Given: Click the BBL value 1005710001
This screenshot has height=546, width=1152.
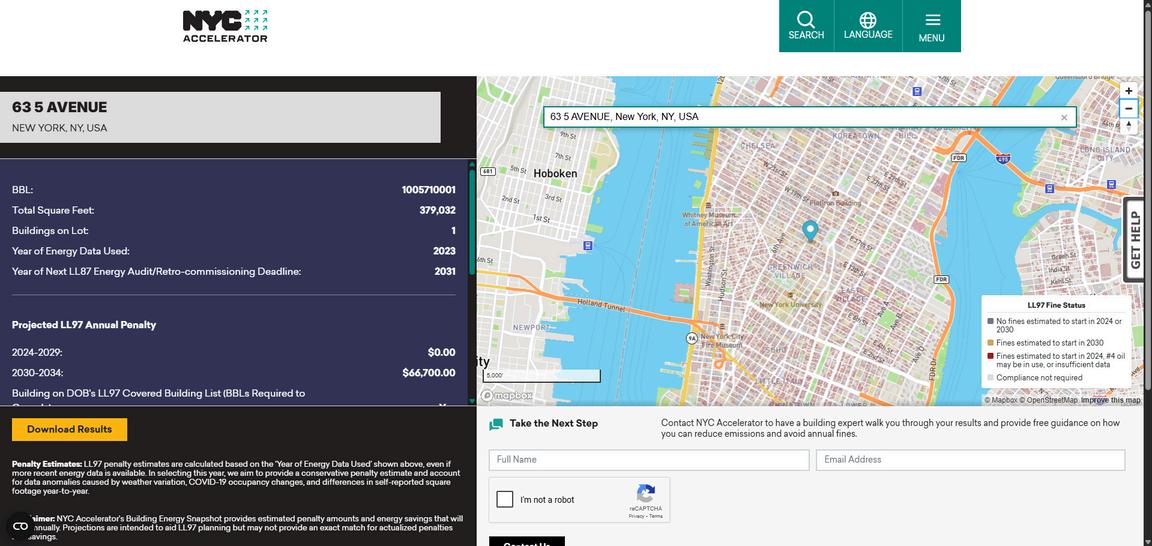Looking at the screenshot, I should click(428, 190).
